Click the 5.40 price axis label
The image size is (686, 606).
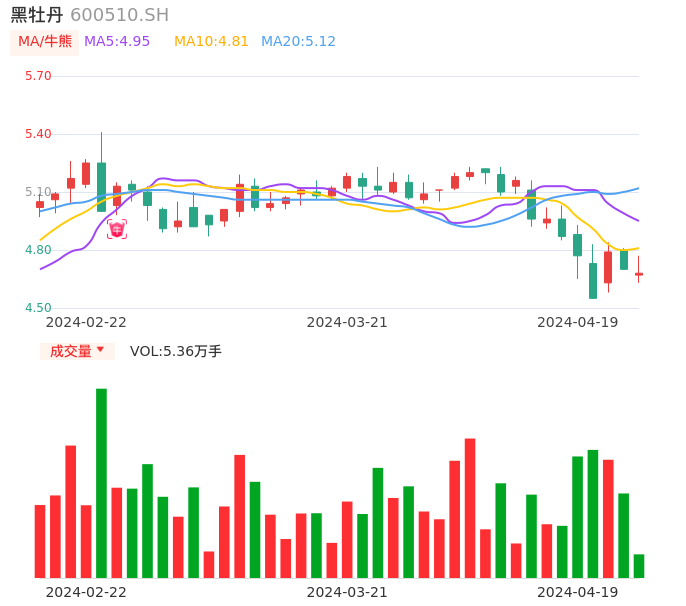(x=38, y=134)
